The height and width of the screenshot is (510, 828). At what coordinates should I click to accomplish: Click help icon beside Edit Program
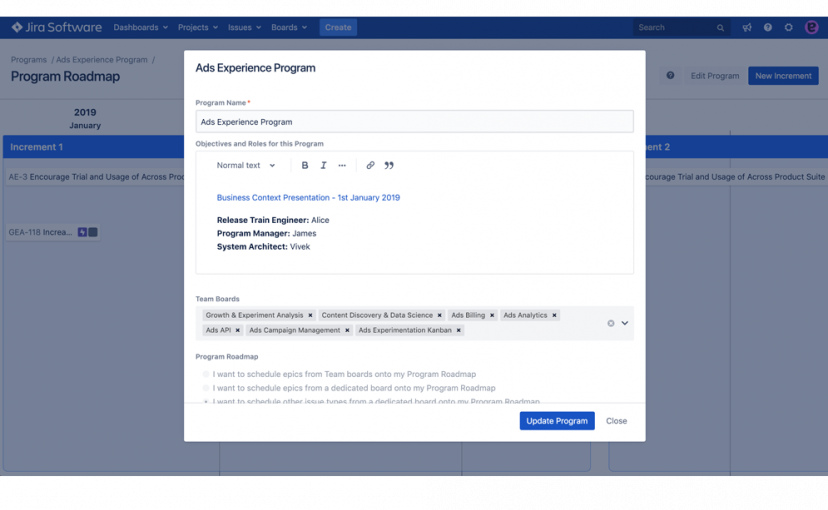670,75
